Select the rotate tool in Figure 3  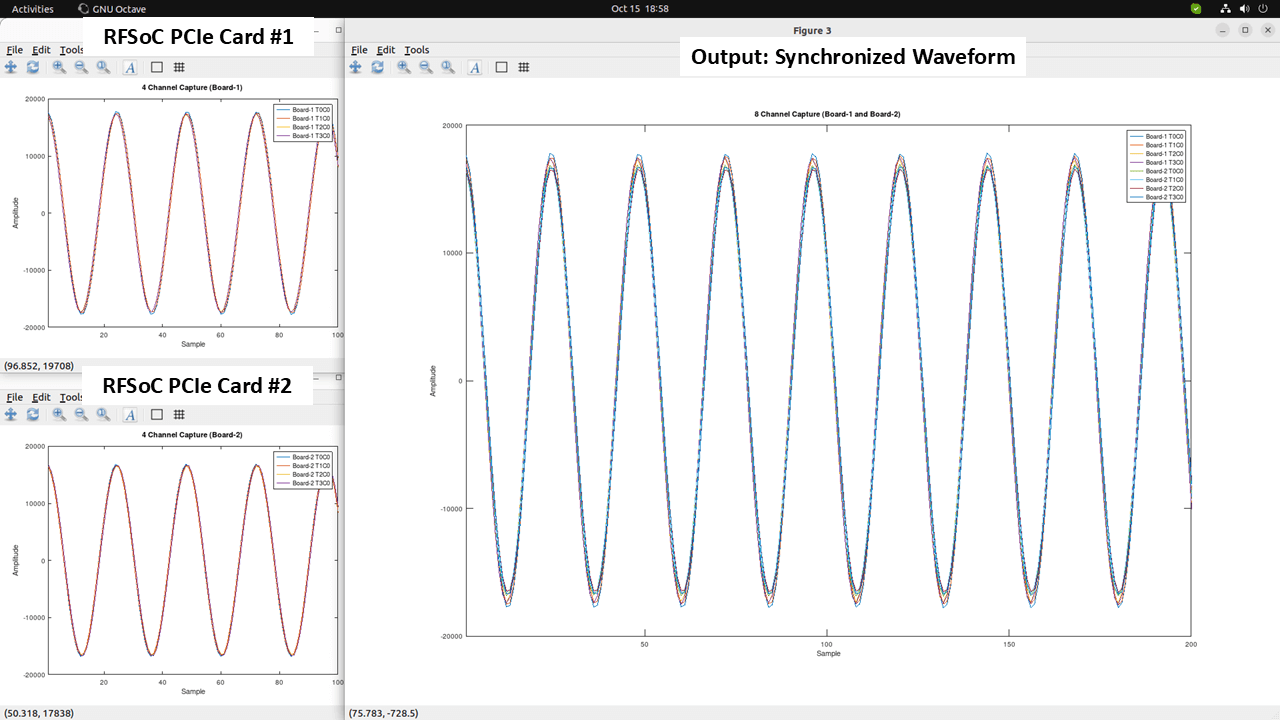pyautogui.click(x=377, y=67)
